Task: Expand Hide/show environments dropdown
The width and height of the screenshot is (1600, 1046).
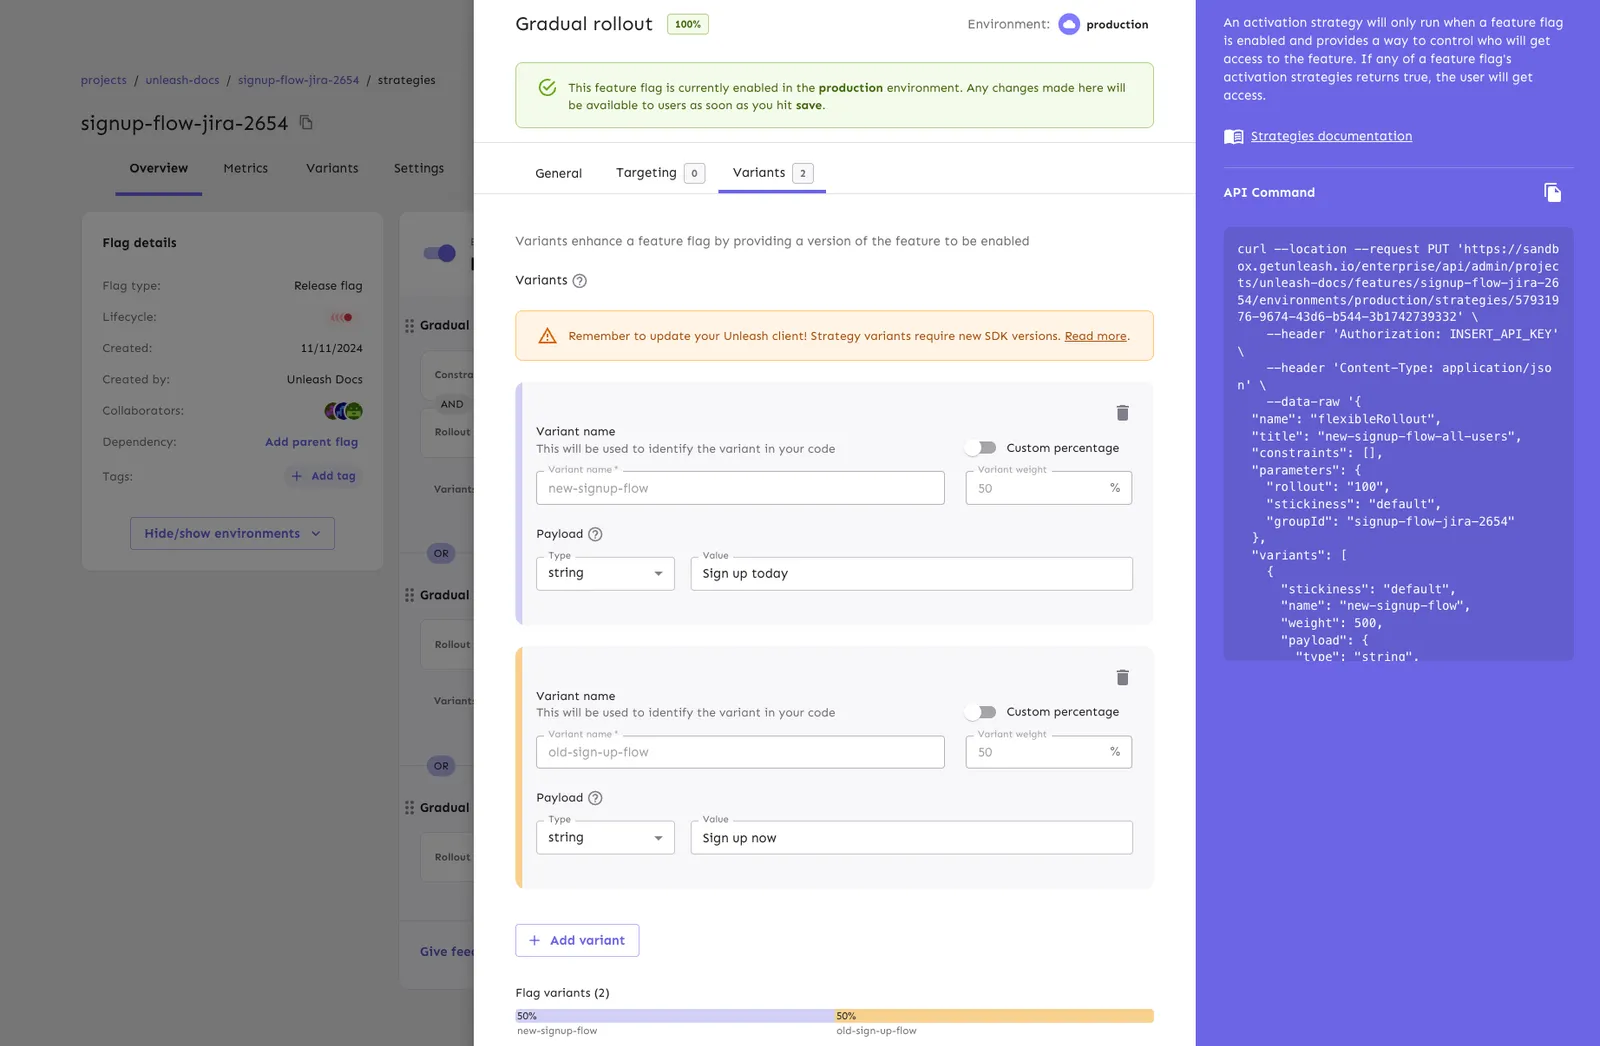Action: click(232, 534)
